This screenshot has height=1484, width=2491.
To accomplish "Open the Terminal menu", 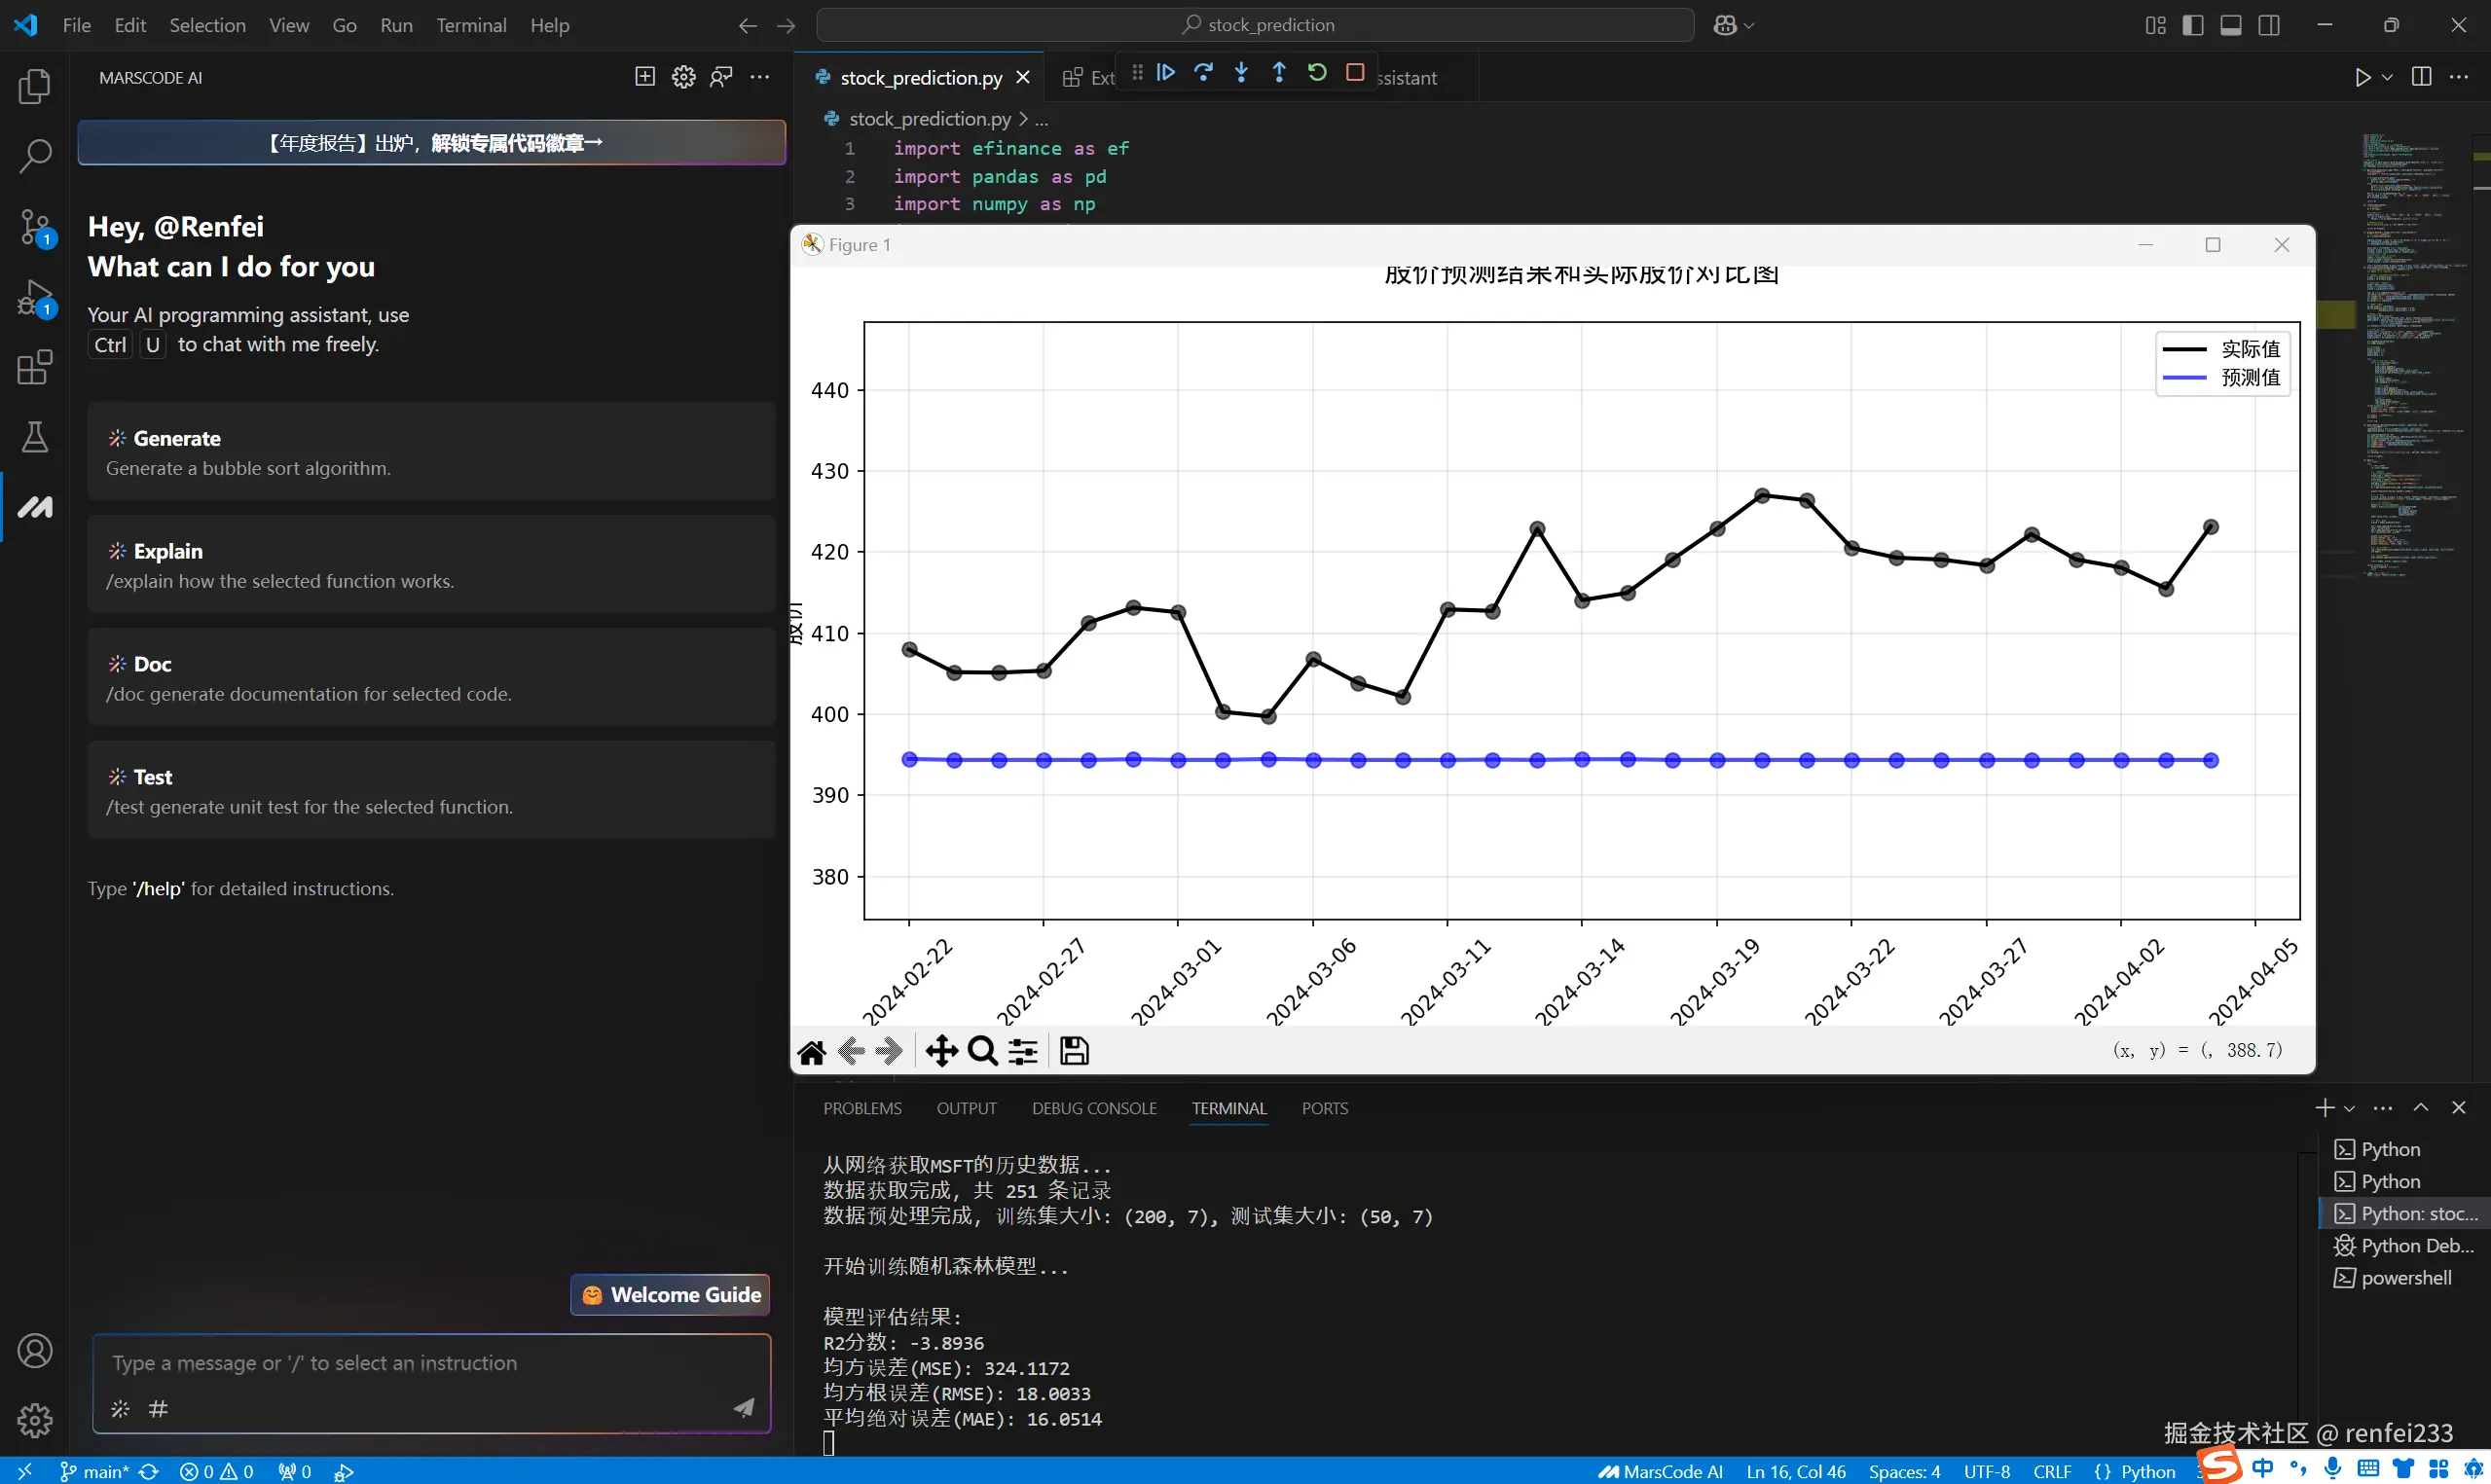I will [x=470, y=25].
